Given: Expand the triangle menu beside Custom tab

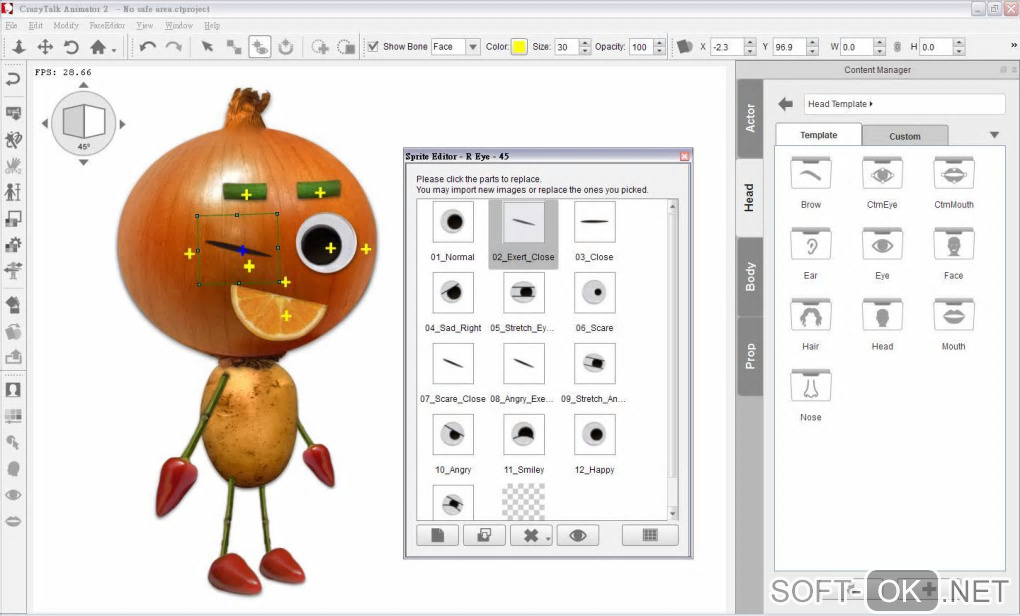Looking at the screenshot, I should (994, 135).
